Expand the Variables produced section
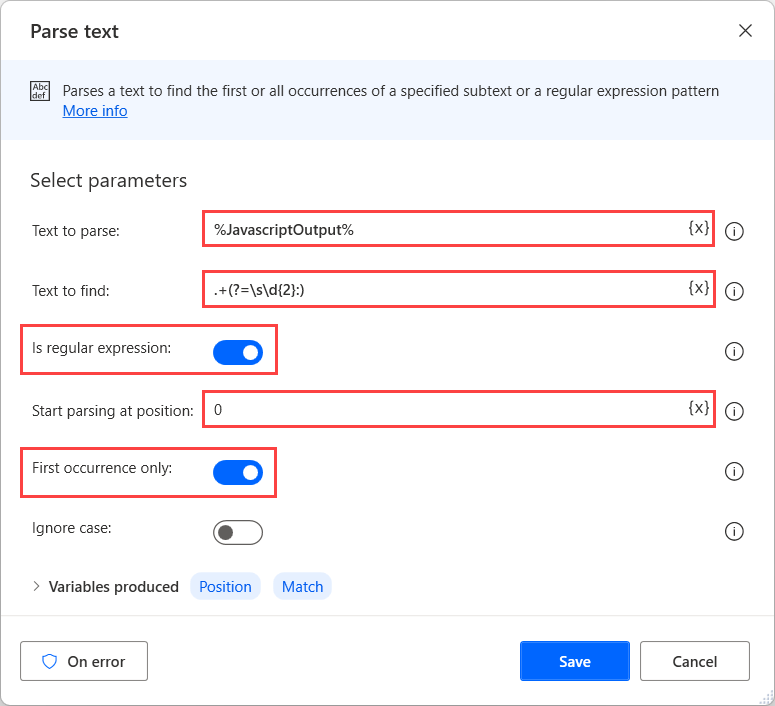The height and width of the screenshot is (706, 775). point(37,587)
